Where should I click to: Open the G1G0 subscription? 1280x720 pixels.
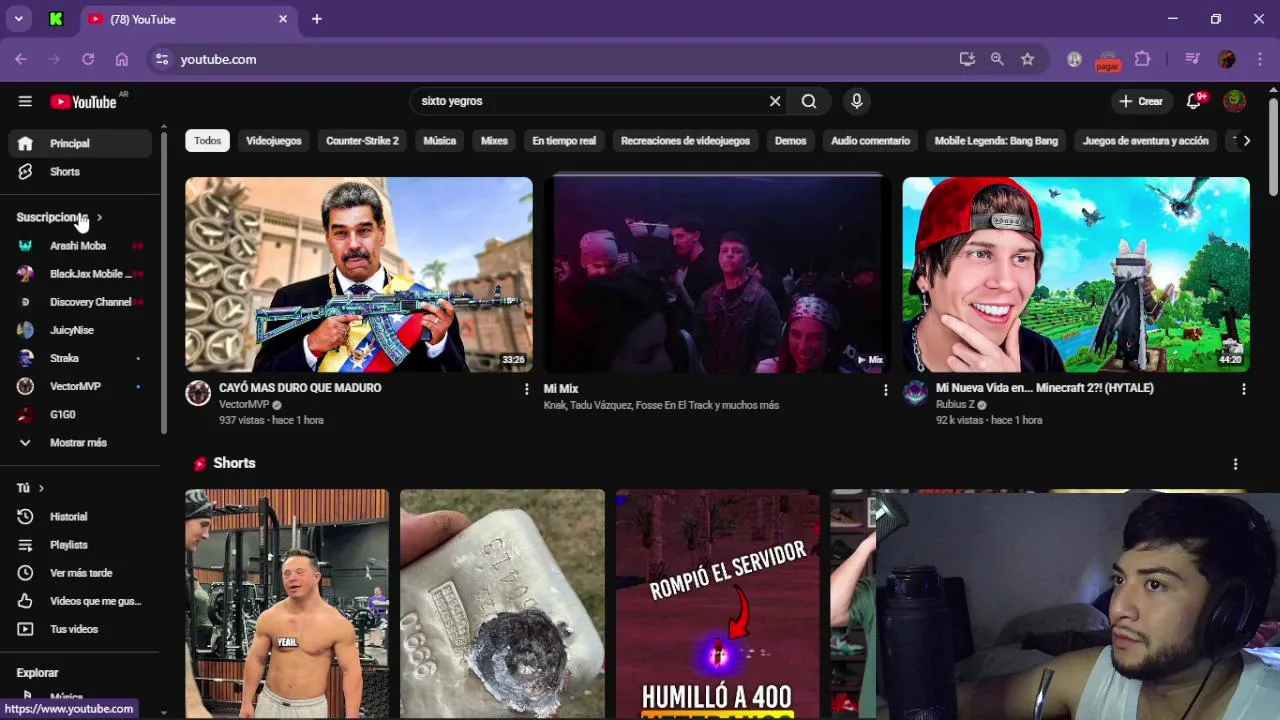click(x=80, y=414)
